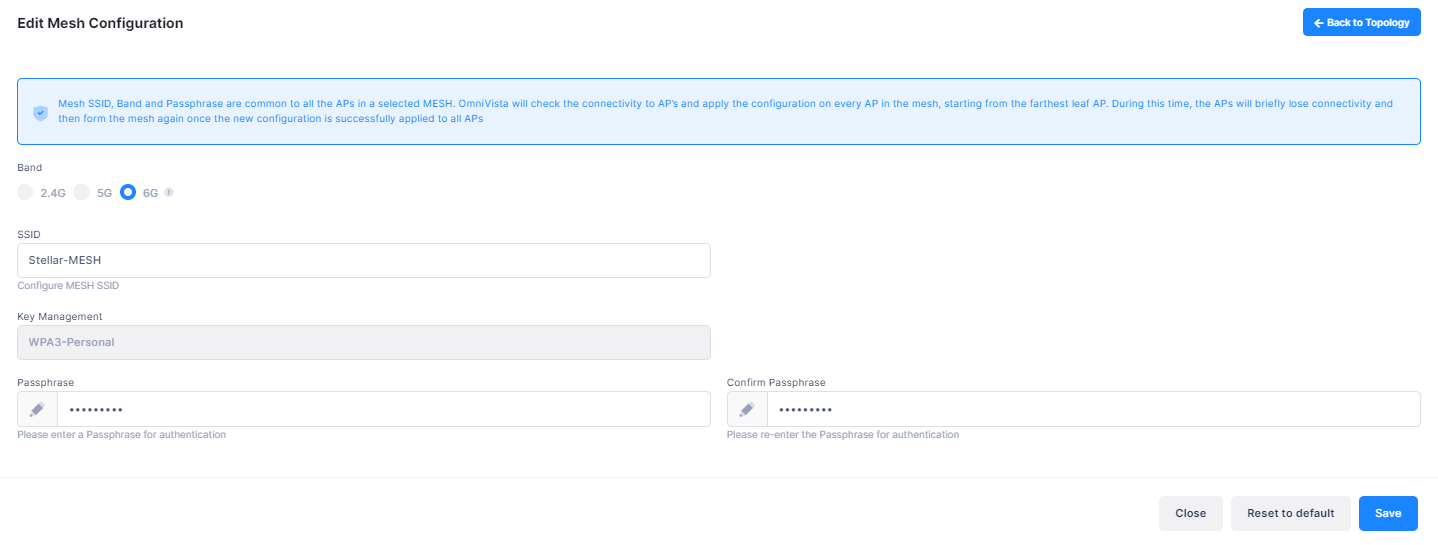Go back to Topology
The image size is (1438, 545).
(x=1361, y=23)
